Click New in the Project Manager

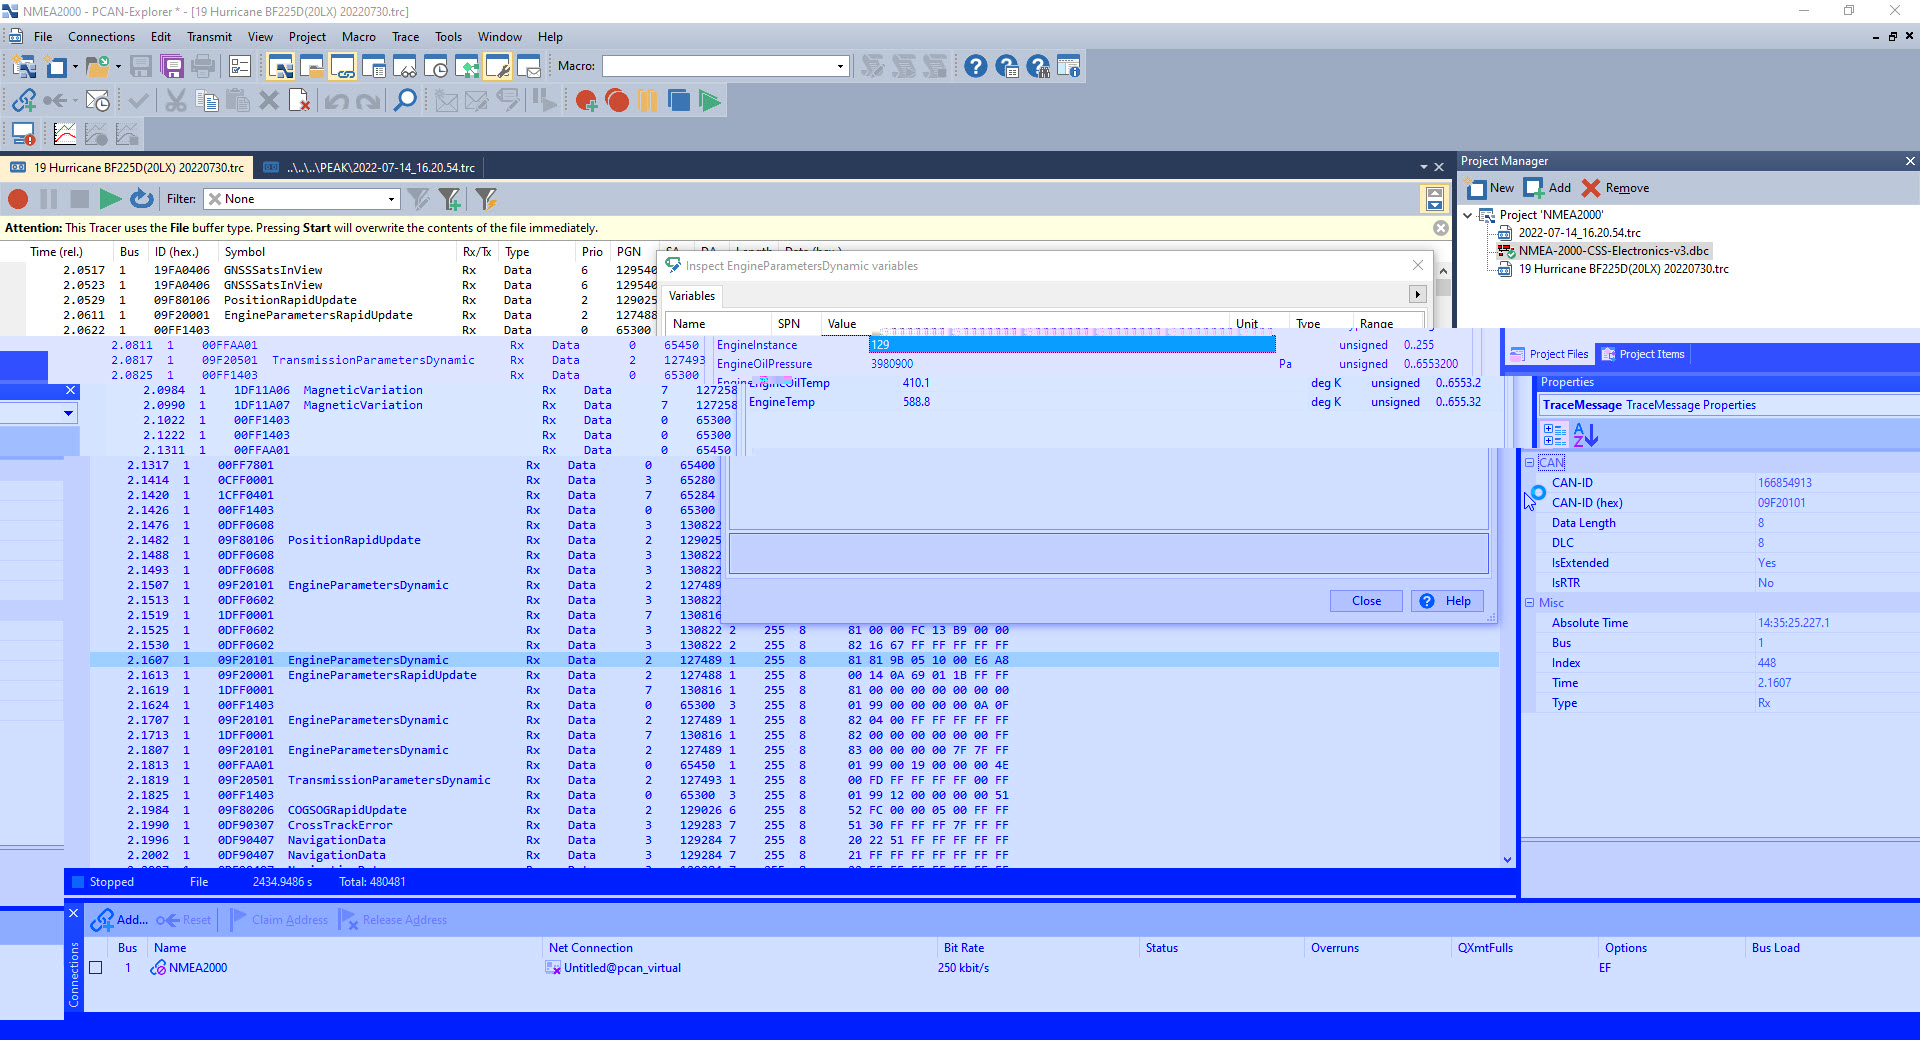pos(1490,188)
